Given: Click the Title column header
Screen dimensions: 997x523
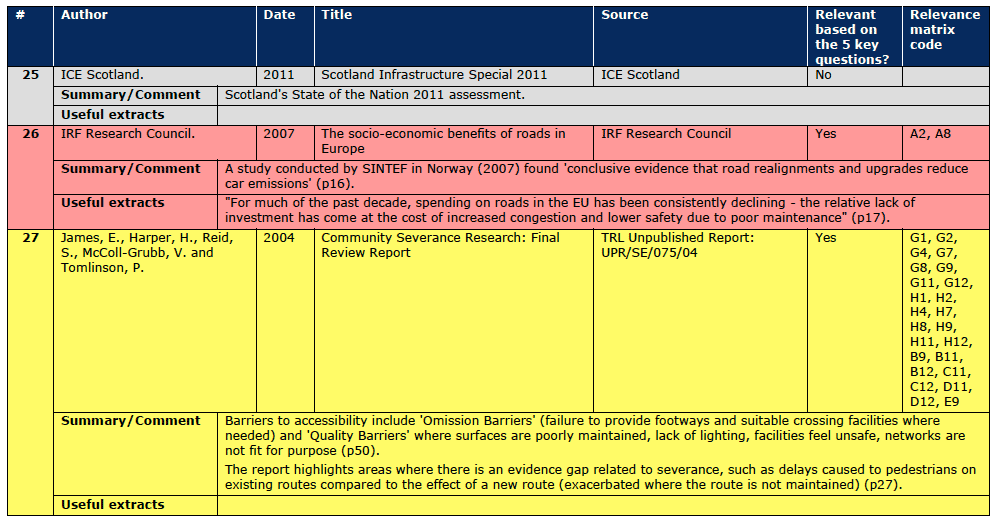Looking at the screenshot, I should 337,15.
